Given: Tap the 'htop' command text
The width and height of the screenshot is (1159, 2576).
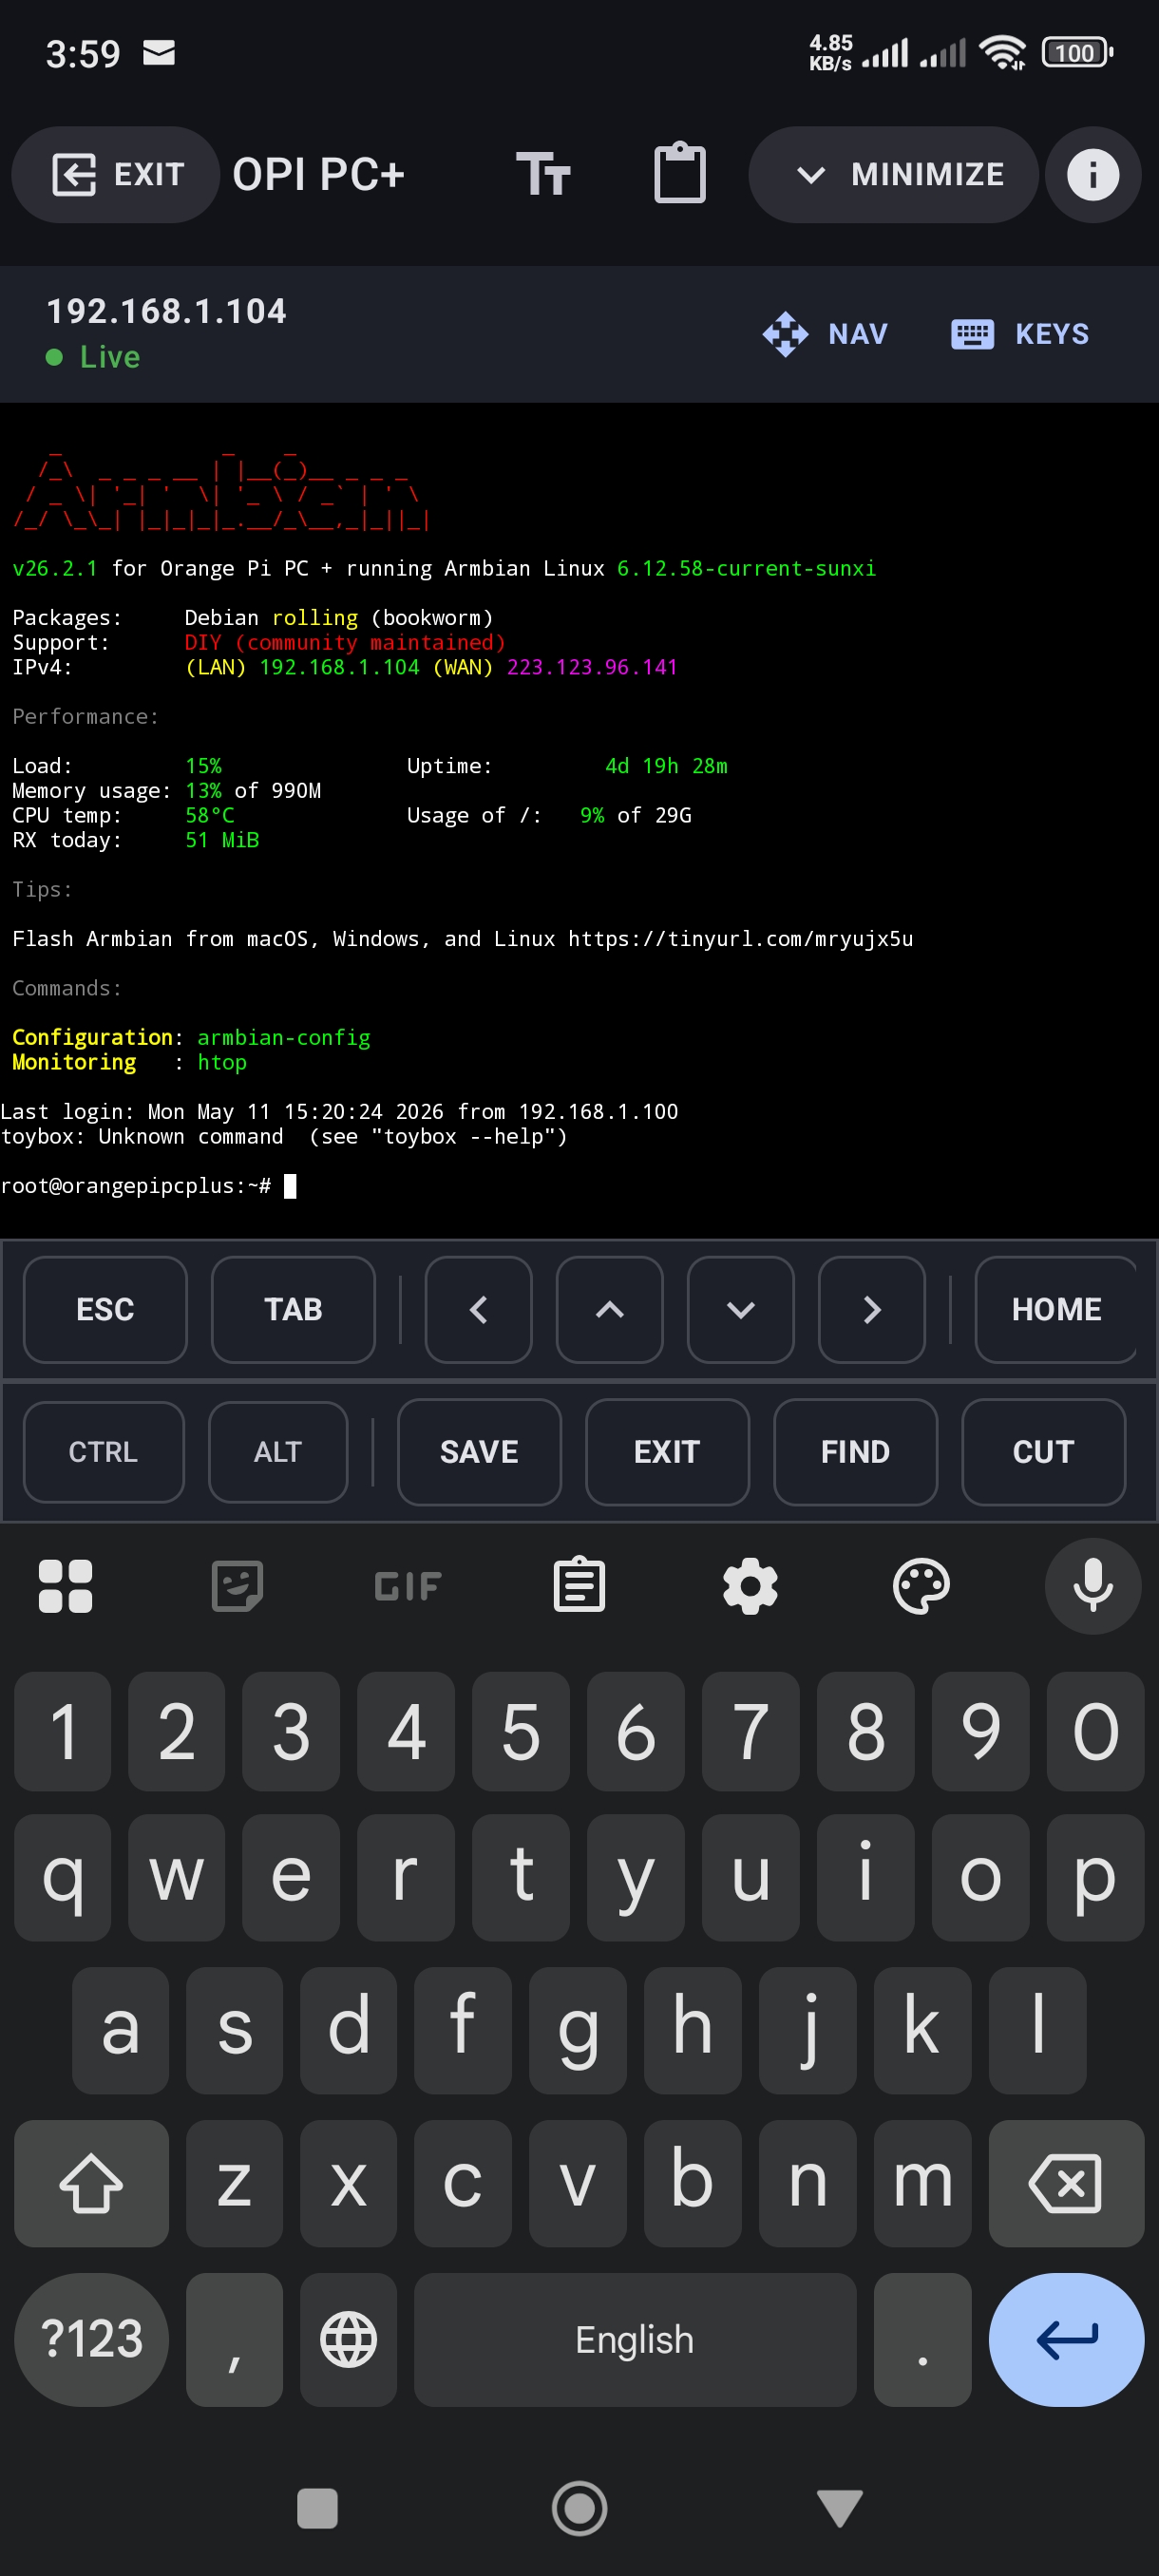Looking at the screenshot, I should coord(222,1062).
